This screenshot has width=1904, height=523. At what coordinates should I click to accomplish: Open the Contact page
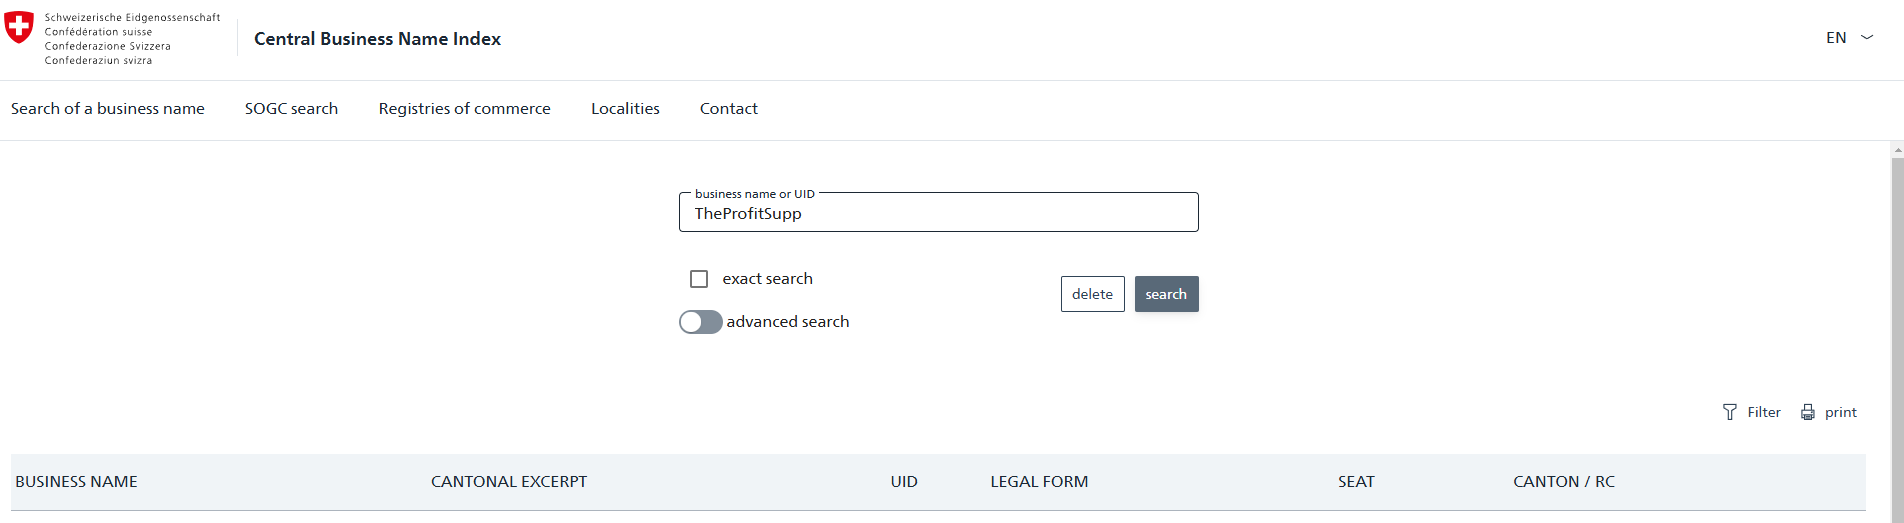[729, 109]
